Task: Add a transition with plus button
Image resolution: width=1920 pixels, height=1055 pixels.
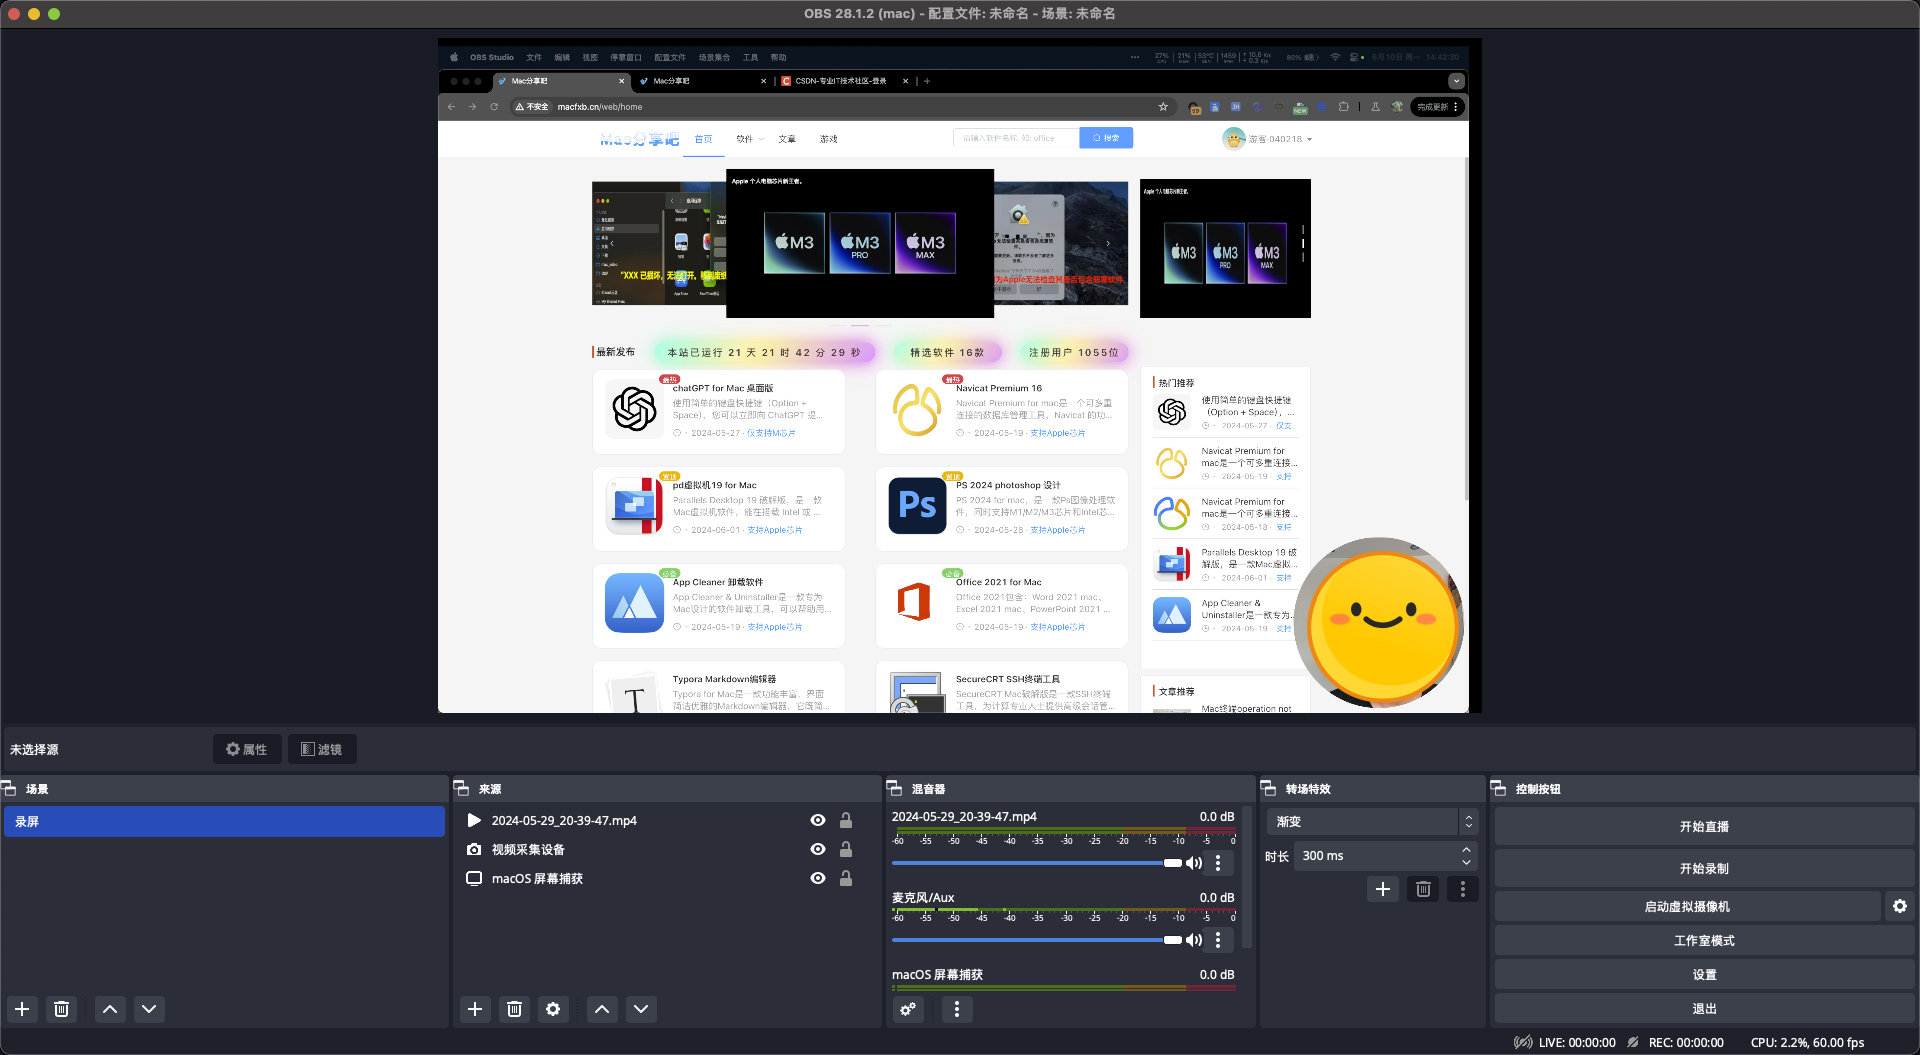Action: point(1383,889)
